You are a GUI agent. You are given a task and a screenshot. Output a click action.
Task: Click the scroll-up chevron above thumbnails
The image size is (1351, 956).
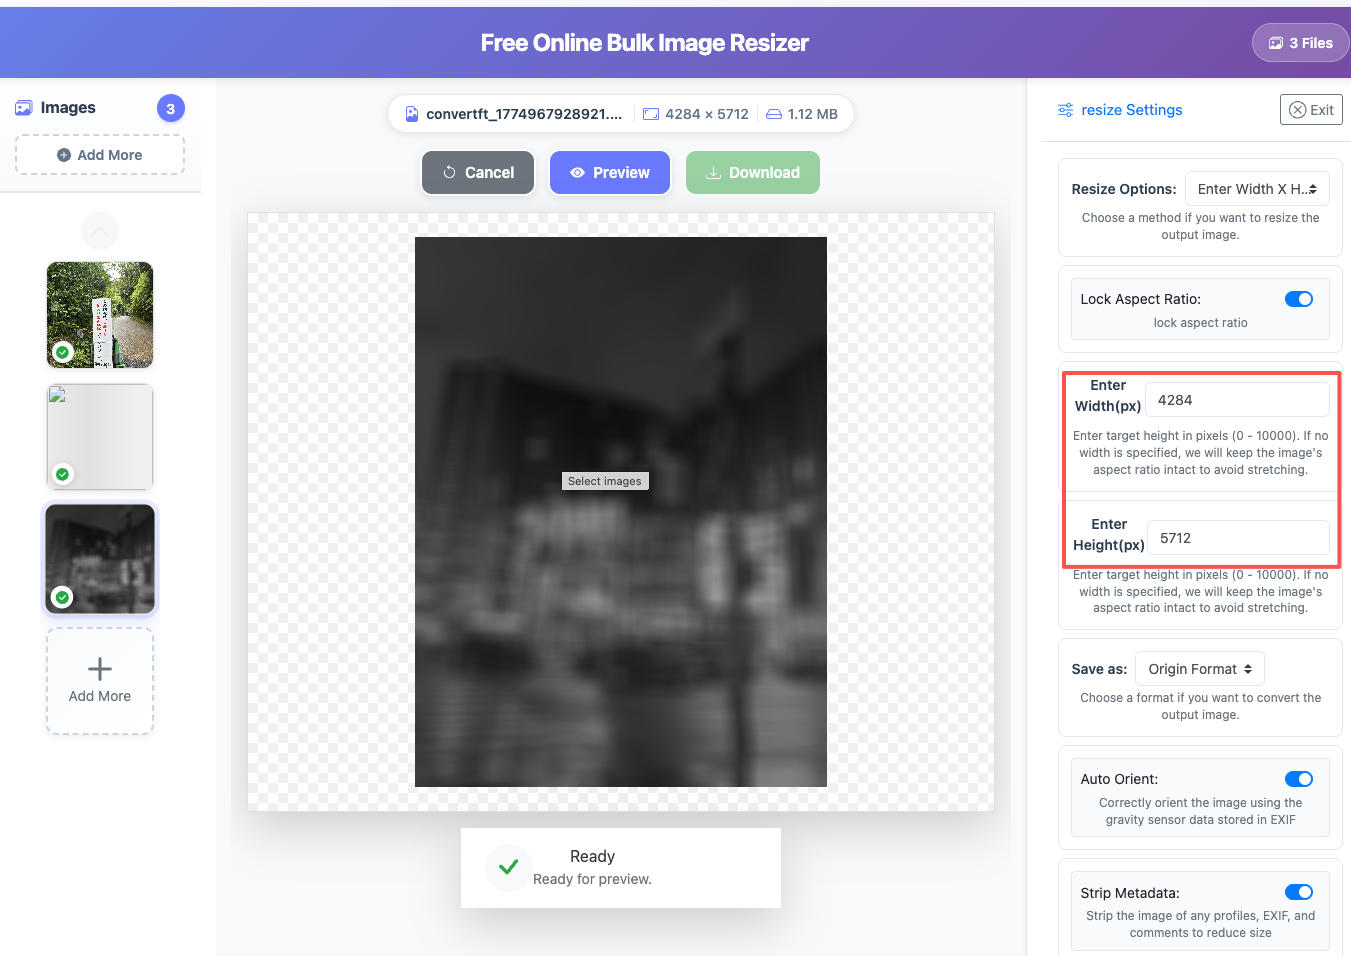click(x=100, y=231)
